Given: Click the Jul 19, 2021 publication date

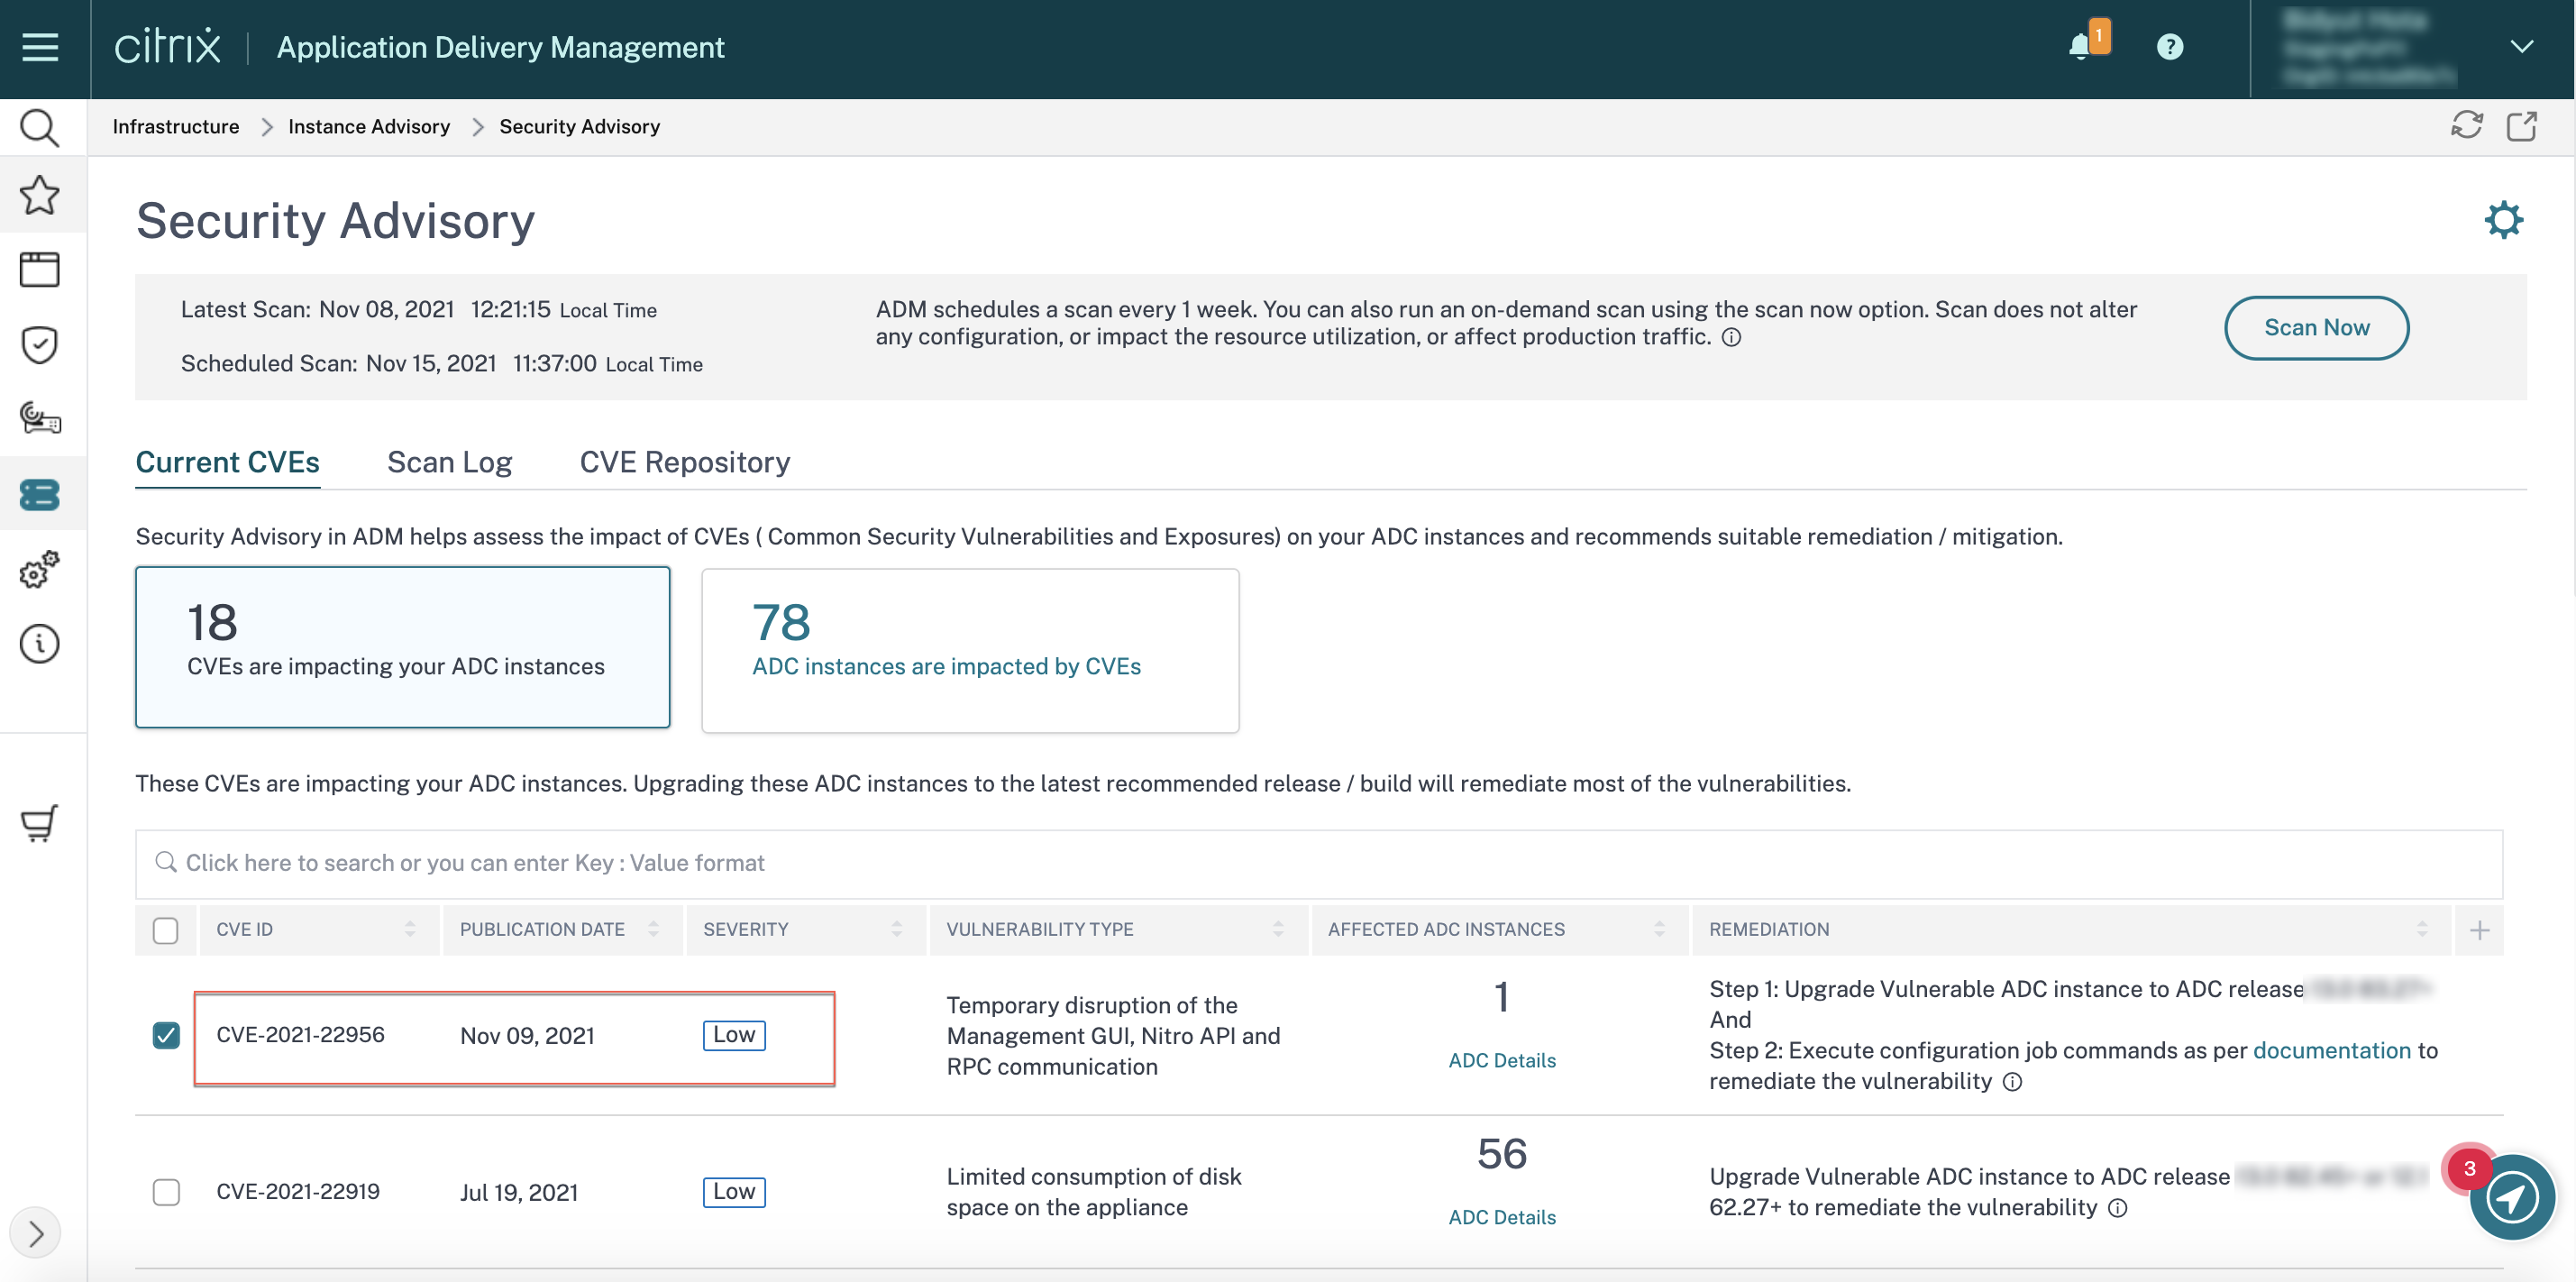Looking at the screenshot, I should point(519,1193).
